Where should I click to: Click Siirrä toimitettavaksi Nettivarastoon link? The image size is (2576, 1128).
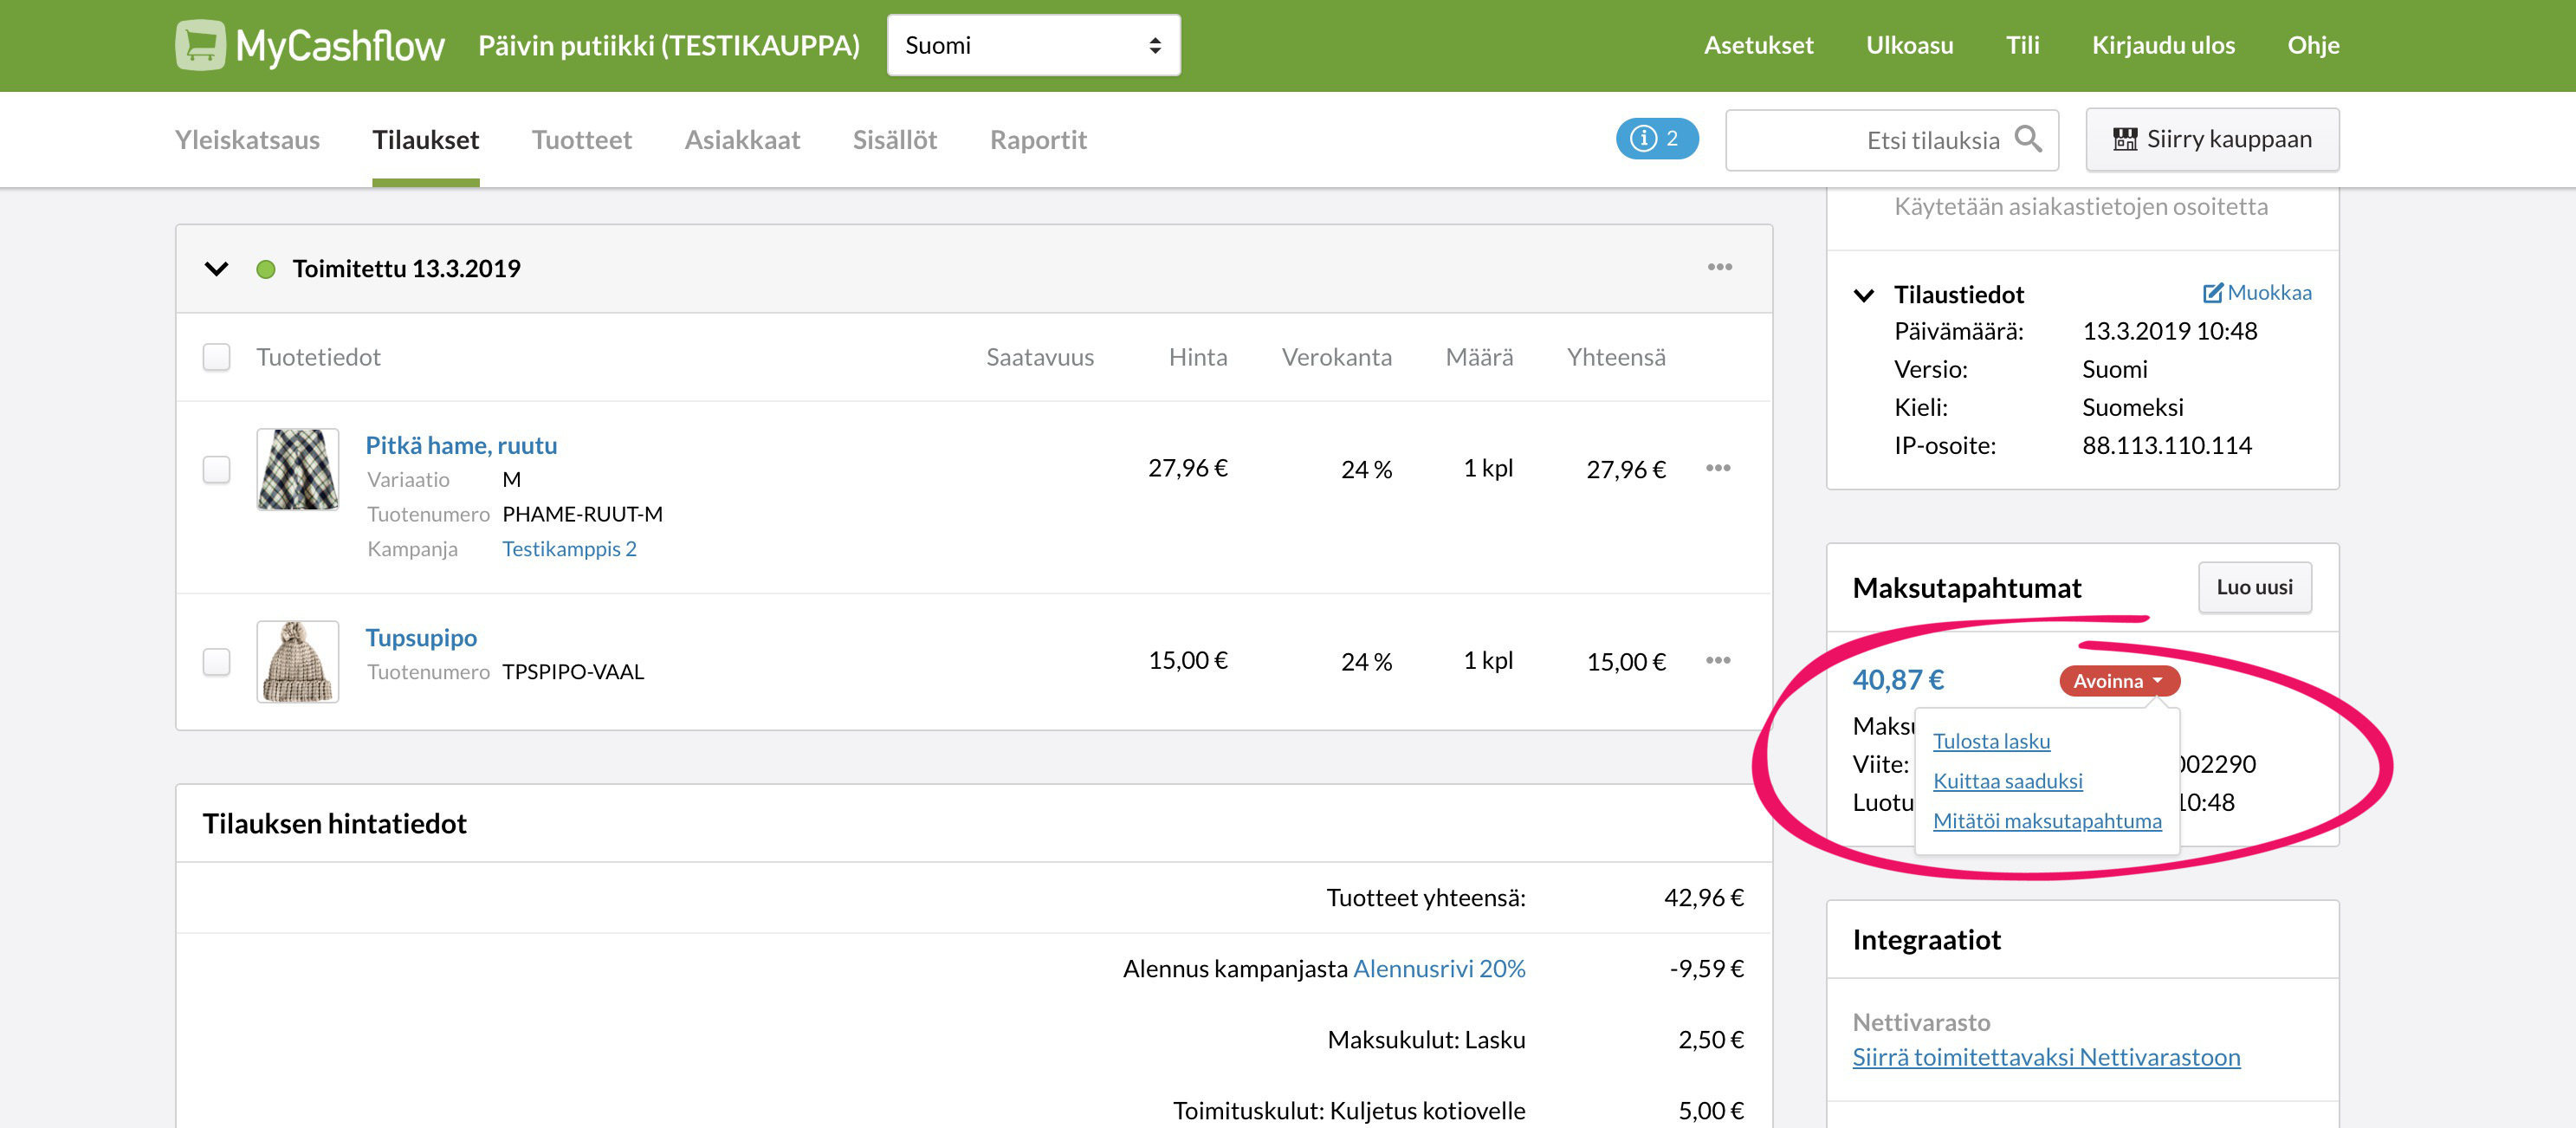pos(2045,1057)
